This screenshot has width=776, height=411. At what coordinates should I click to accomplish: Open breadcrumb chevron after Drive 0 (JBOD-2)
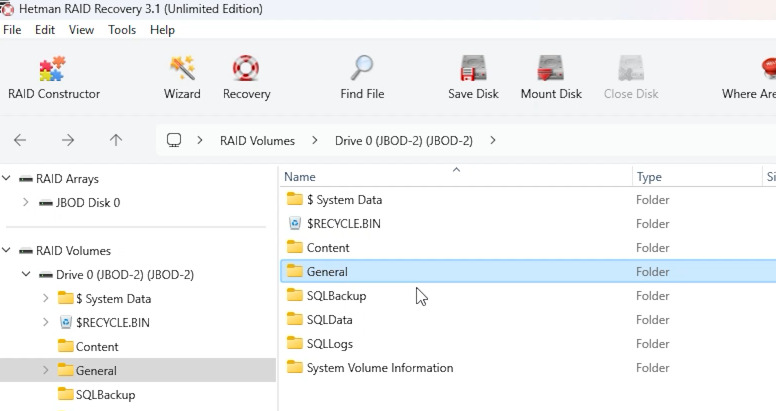(x=492, y=140)
